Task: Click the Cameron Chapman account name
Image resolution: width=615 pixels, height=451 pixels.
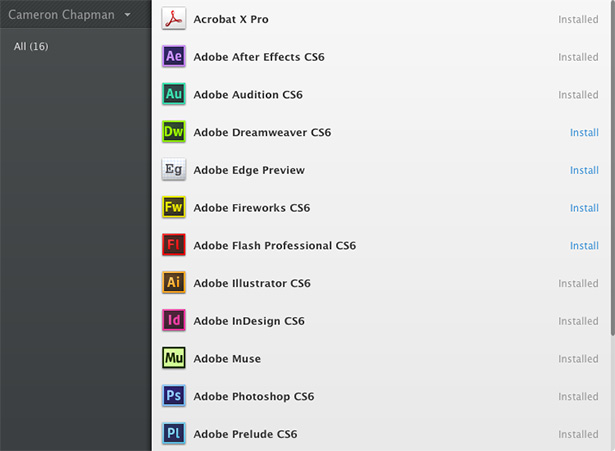Action: click(62, 15)
